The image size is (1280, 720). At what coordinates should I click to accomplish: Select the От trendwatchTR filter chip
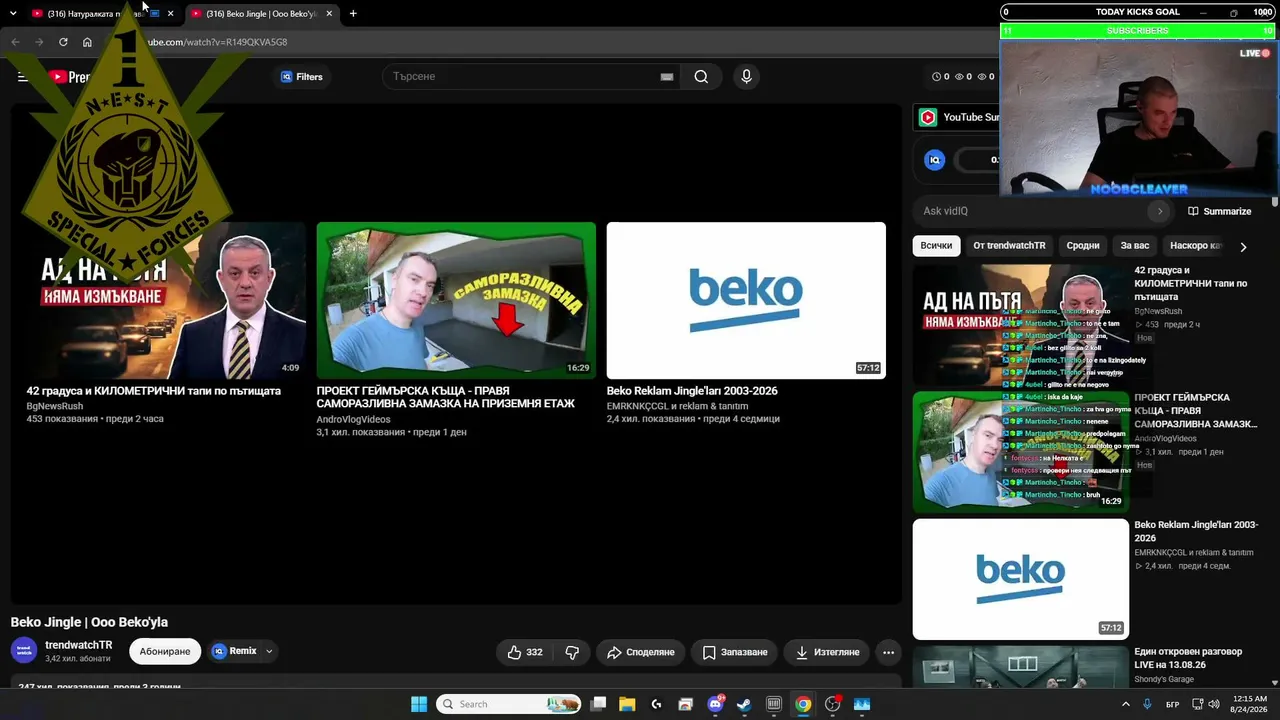pos(1009,246)
